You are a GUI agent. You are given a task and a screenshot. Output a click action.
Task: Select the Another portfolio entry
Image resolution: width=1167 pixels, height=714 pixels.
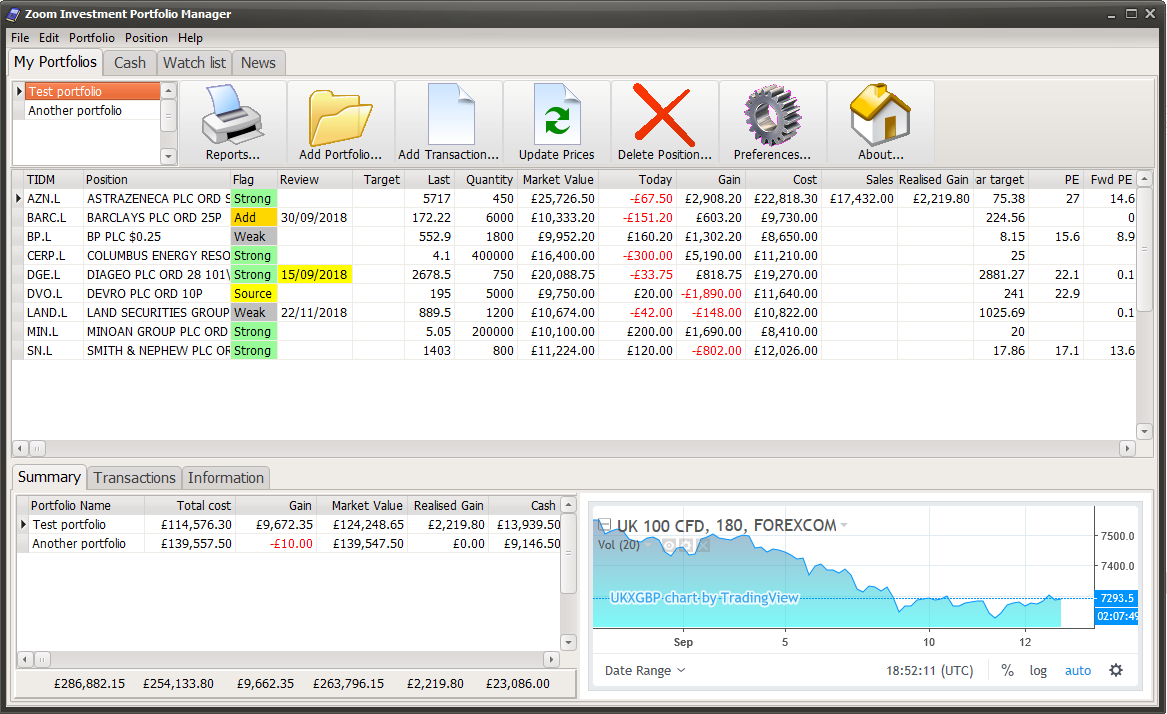76,110
